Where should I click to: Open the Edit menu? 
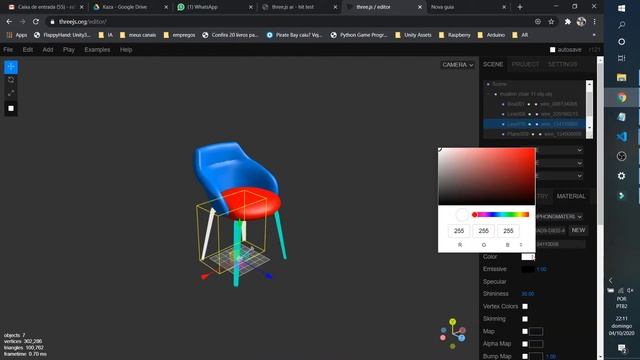point(28,50)
